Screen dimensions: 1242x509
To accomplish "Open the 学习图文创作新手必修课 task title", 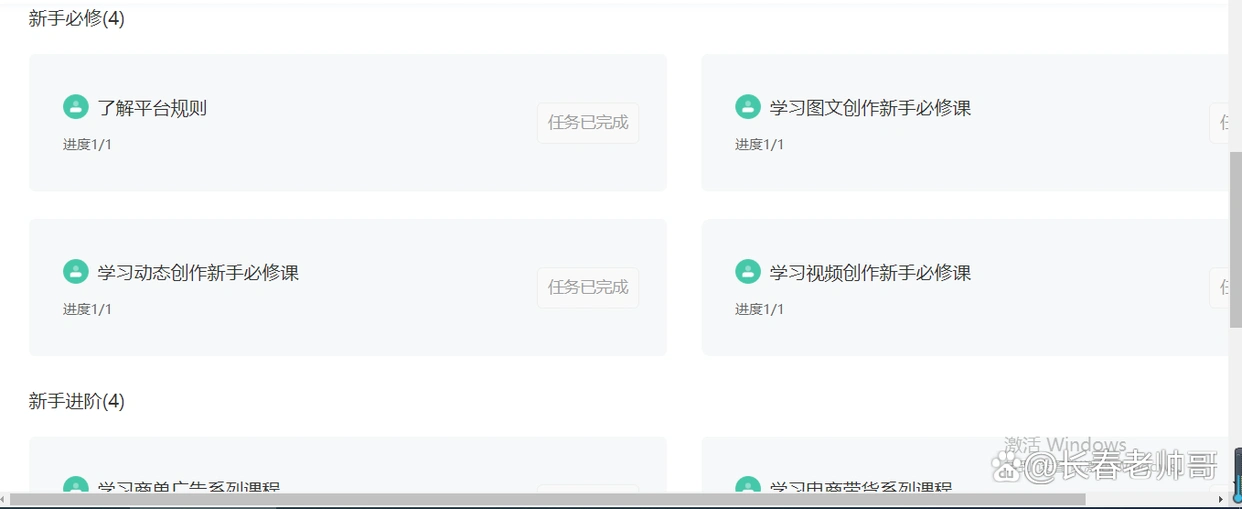I will 870,108.
